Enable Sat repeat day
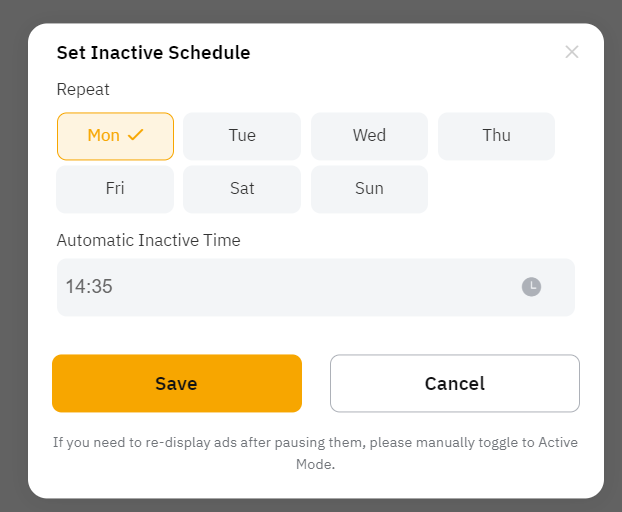This screenshot has width=622, height=512. coord(242,189)
